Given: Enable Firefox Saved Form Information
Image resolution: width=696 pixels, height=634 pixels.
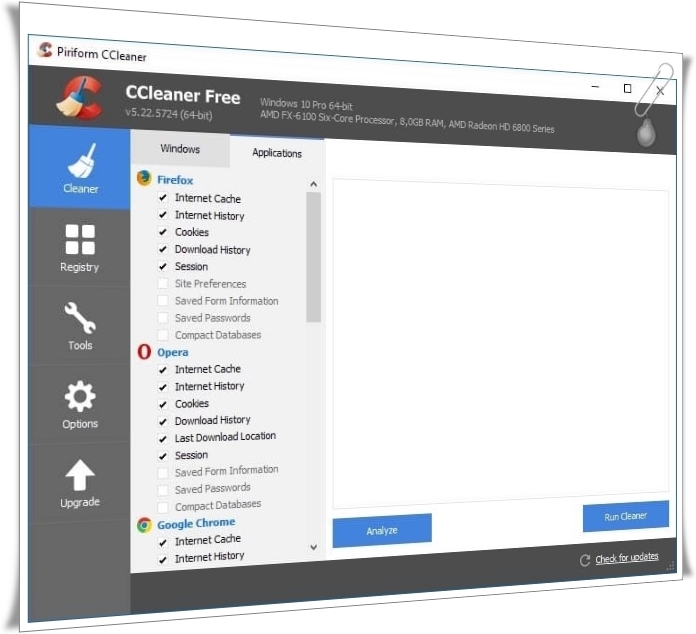Looking at the screenshot, I should [163, 301].
